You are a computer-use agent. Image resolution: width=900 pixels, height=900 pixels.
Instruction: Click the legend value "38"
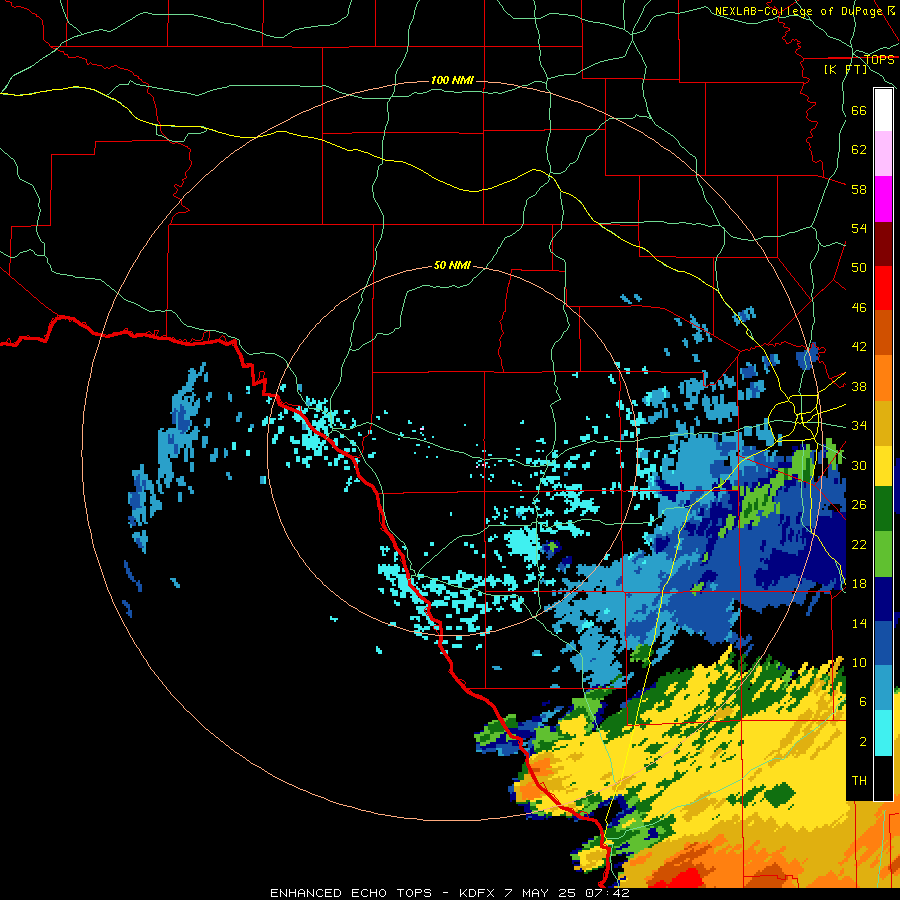click(x=859, y=386)
